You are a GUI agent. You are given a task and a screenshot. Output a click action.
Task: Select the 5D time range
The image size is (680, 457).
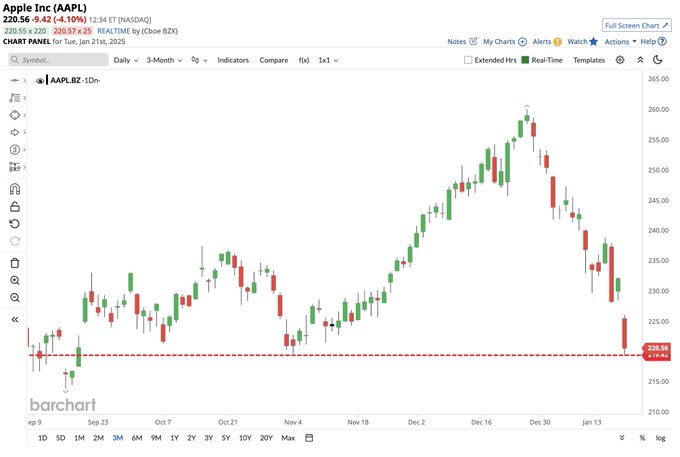61,438
